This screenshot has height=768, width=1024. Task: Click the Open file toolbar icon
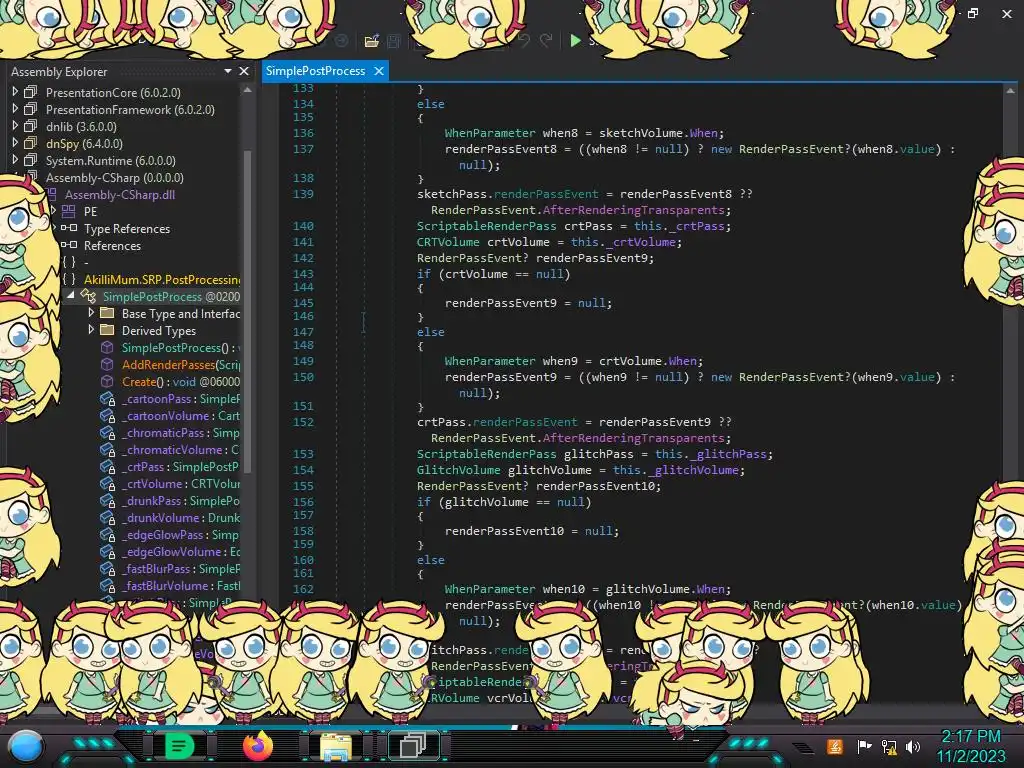pos(372,41)
